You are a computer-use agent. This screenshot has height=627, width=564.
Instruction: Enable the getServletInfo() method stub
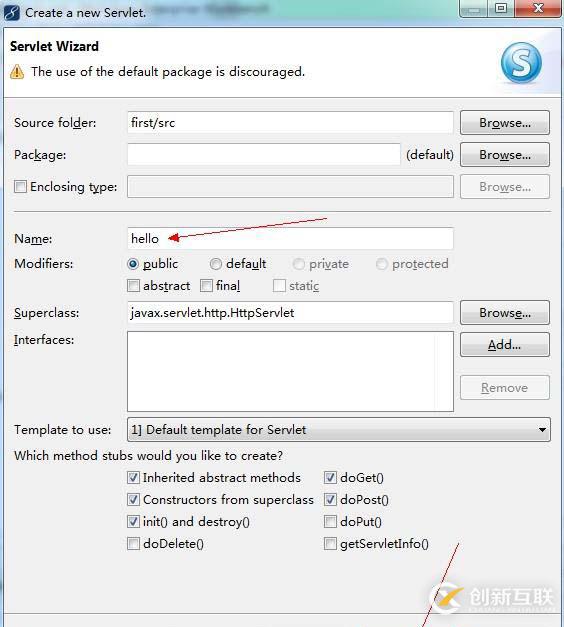tap(330, 543)
